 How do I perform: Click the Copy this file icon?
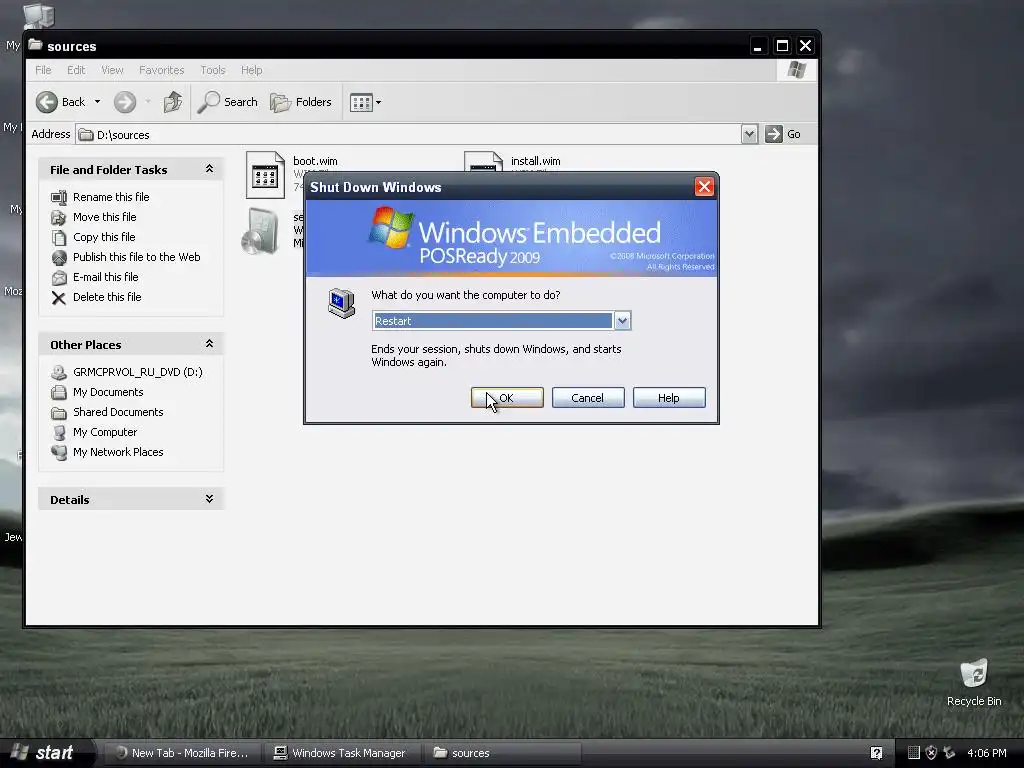pyautogui.click(x=59, y=237)
